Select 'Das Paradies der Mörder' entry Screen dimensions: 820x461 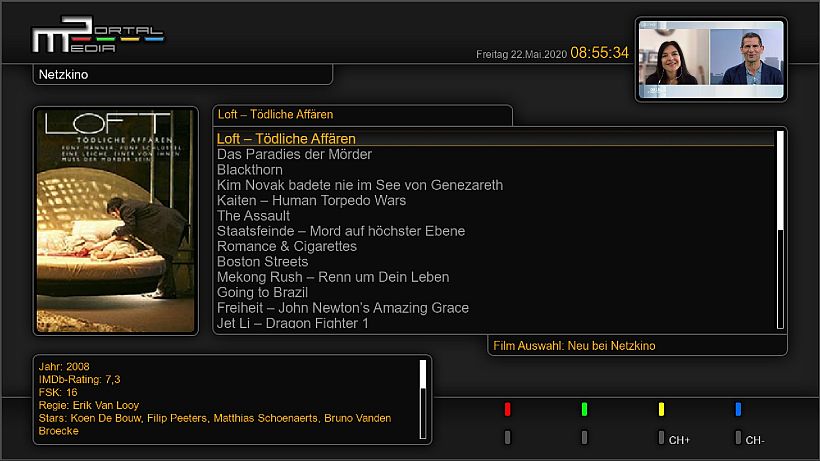[294, 155]
